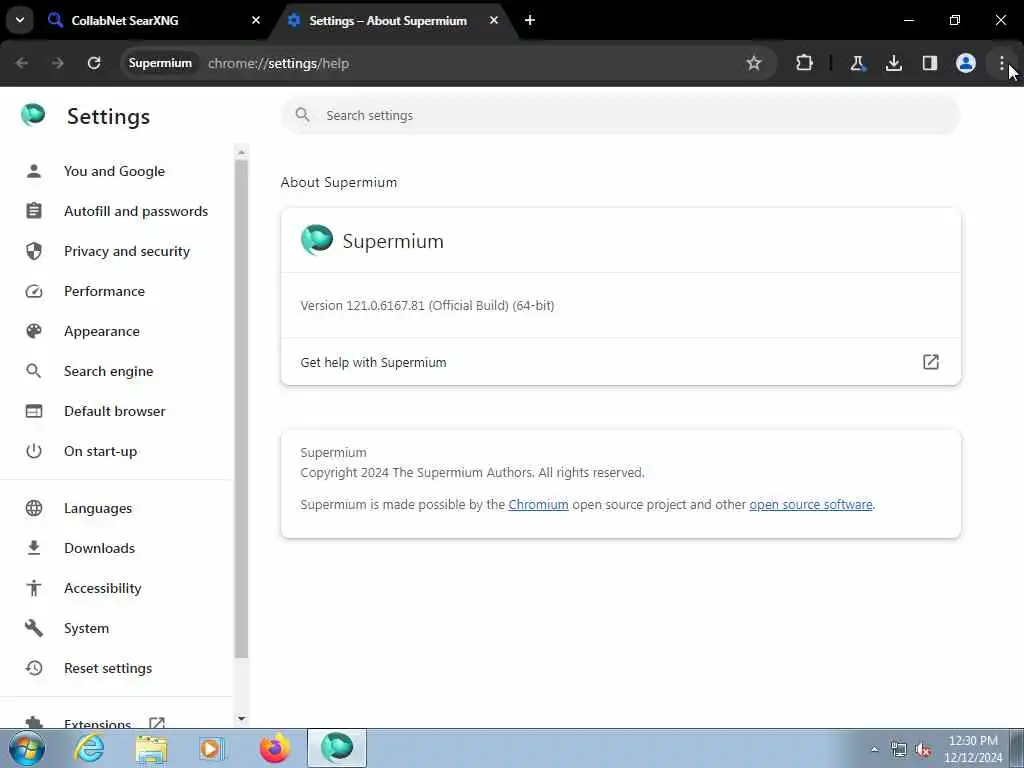Viewport: 1024px width, 768px height.
Task: Open the profile avatar menu
Action: click(966, 63)
